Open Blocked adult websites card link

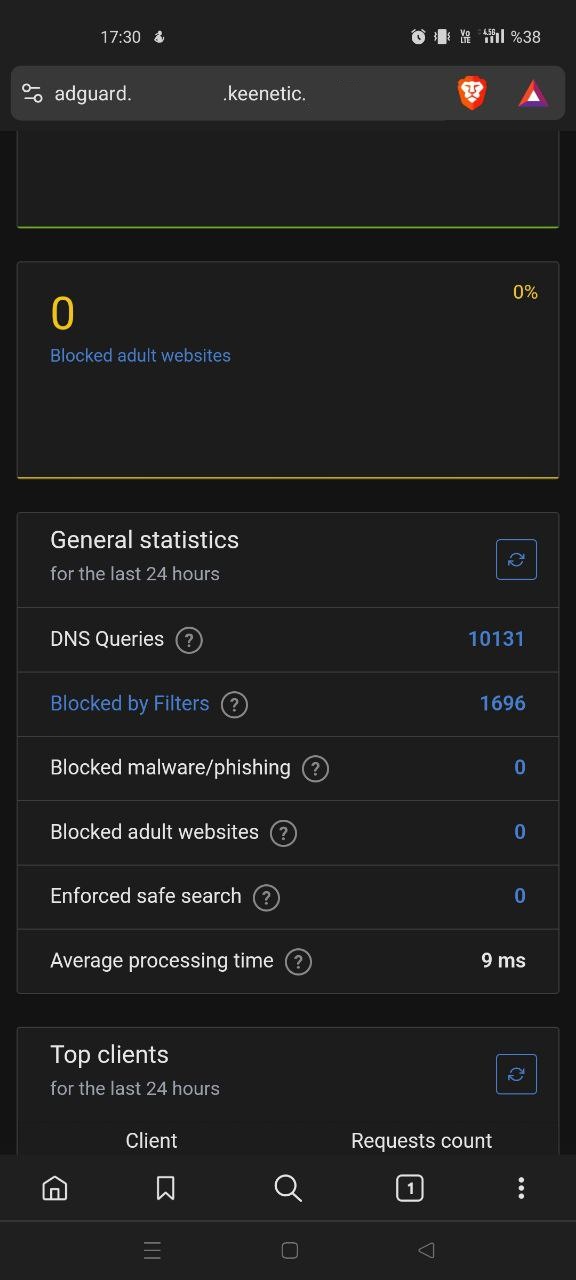tap(140, 356)
